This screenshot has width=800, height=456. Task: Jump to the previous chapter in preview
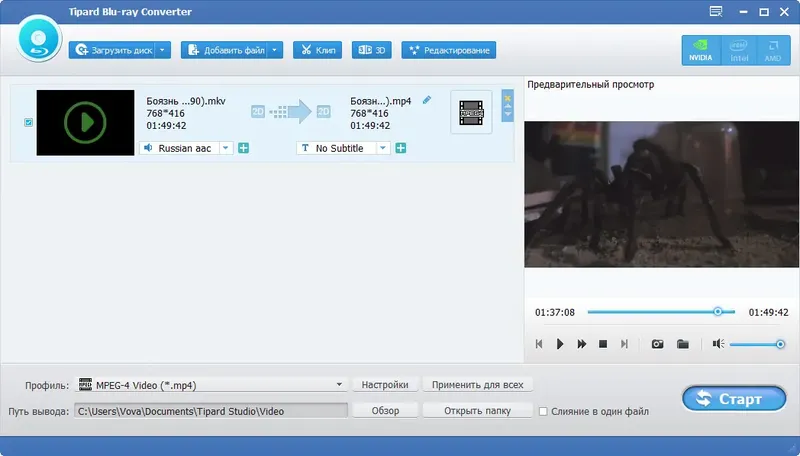tap(539, 344)
